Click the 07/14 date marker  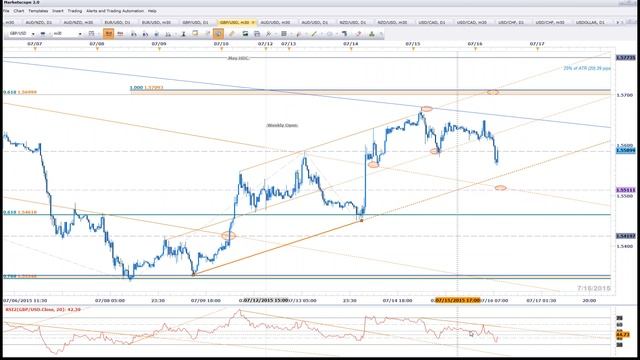[x=351, y=43]
